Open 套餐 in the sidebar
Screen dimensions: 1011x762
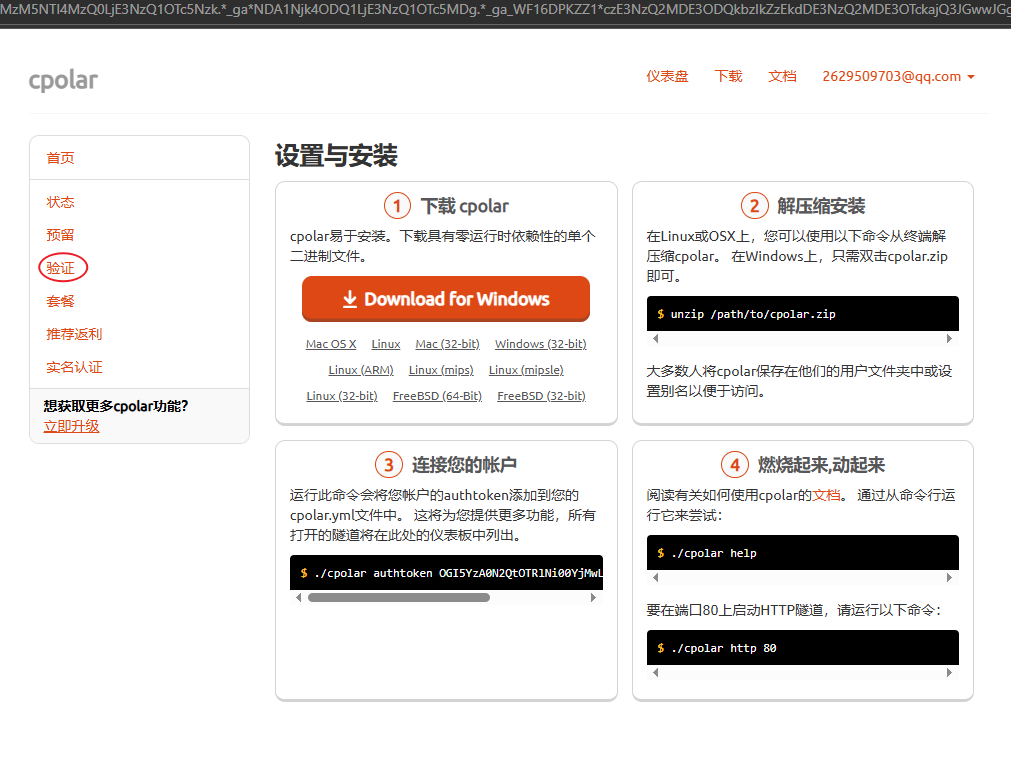coord(61,301)
